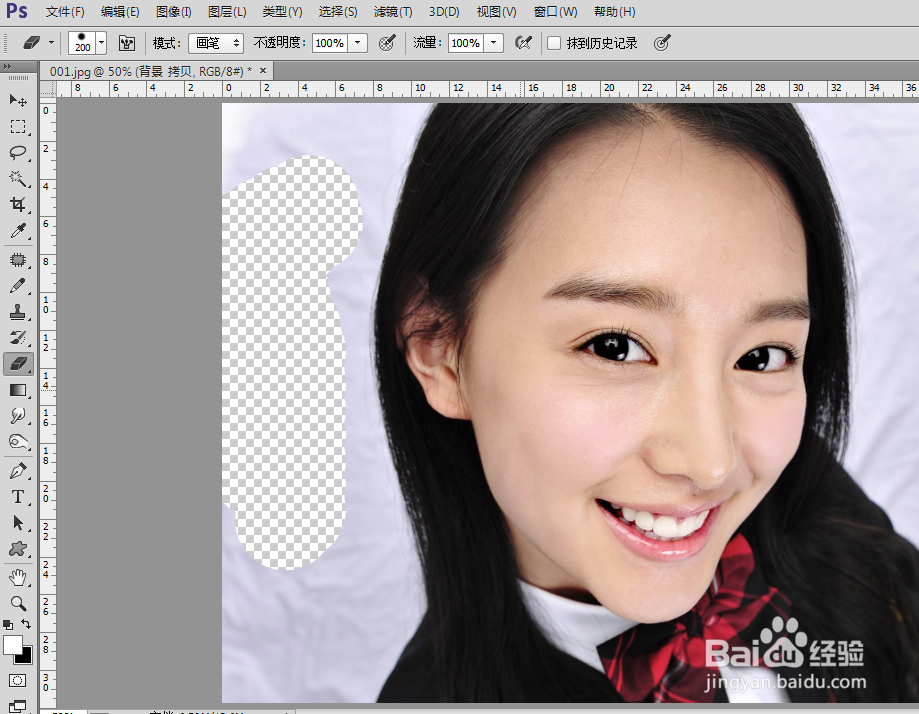
Task: Select the Gradient tool
Action: [18, 390]
